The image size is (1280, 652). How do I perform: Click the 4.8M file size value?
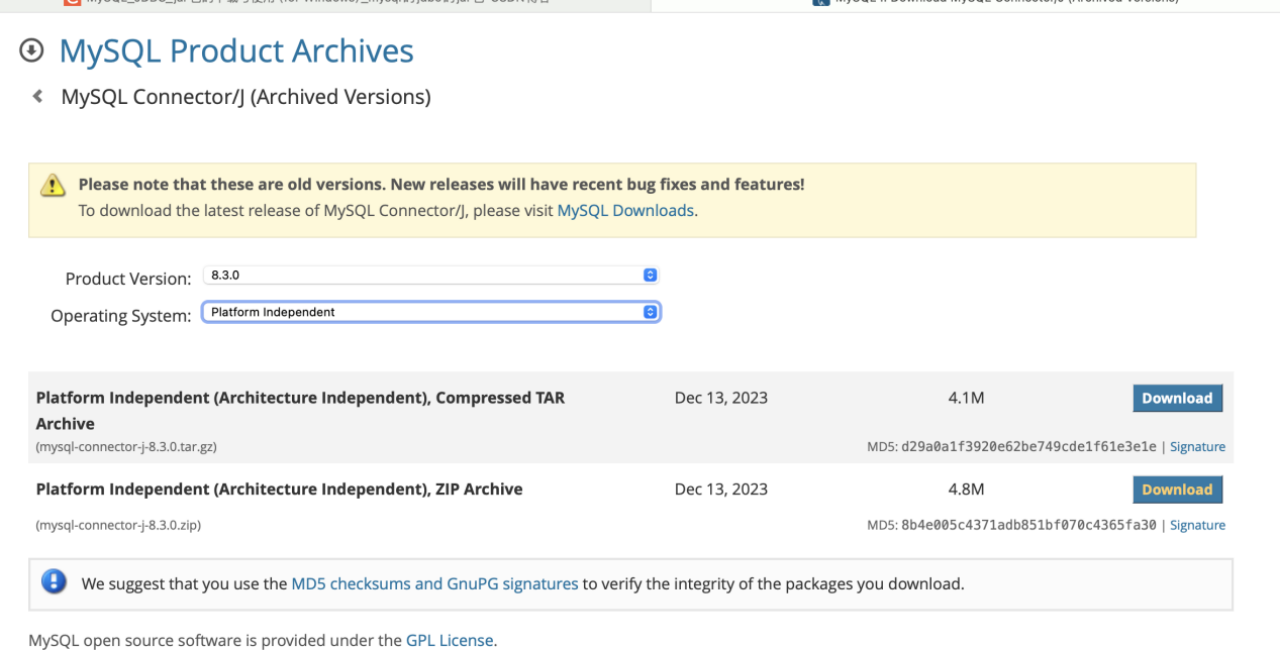pyautogui.click(x=966, y=490)
